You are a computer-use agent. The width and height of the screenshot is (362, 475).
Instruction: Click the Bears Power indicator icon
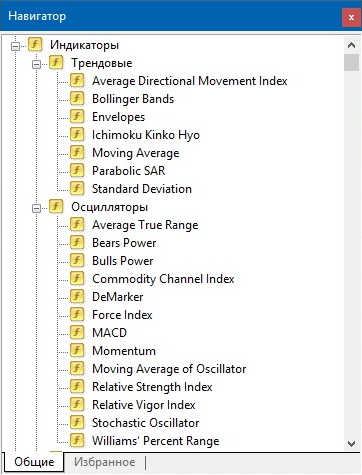coord(77,243)
